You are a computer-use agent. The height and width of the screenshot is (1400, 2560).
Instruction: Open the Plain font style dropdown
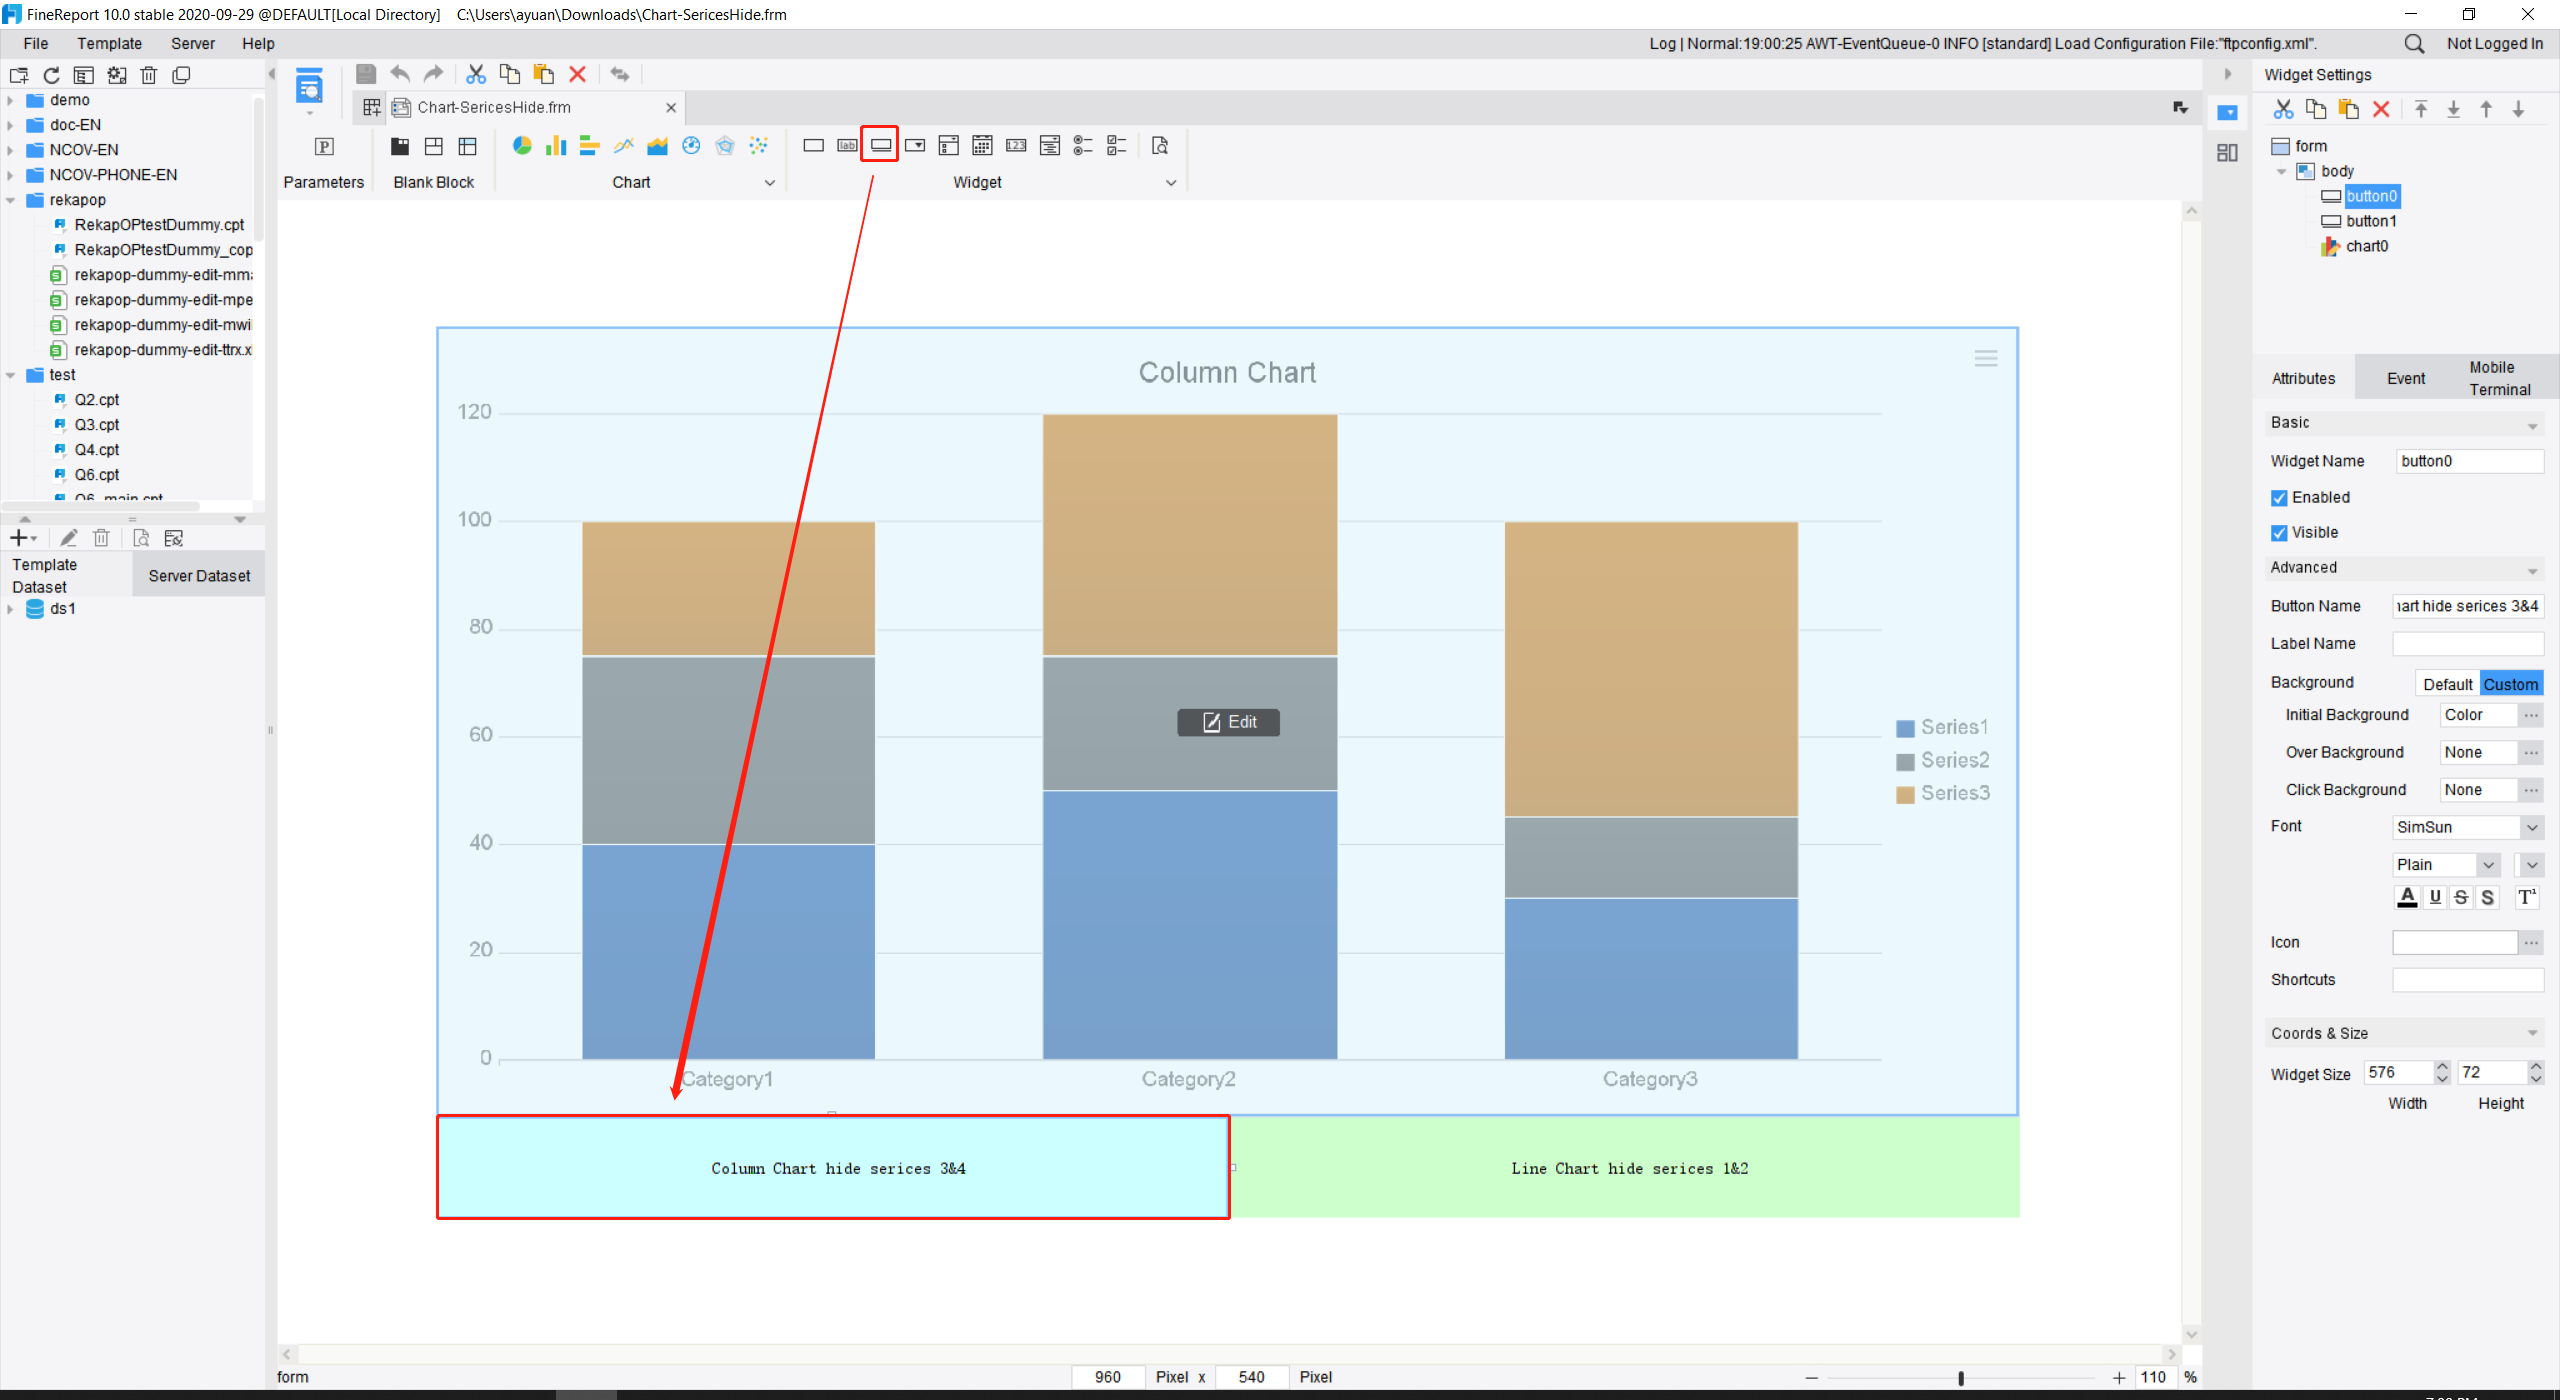click(2489, 865)
